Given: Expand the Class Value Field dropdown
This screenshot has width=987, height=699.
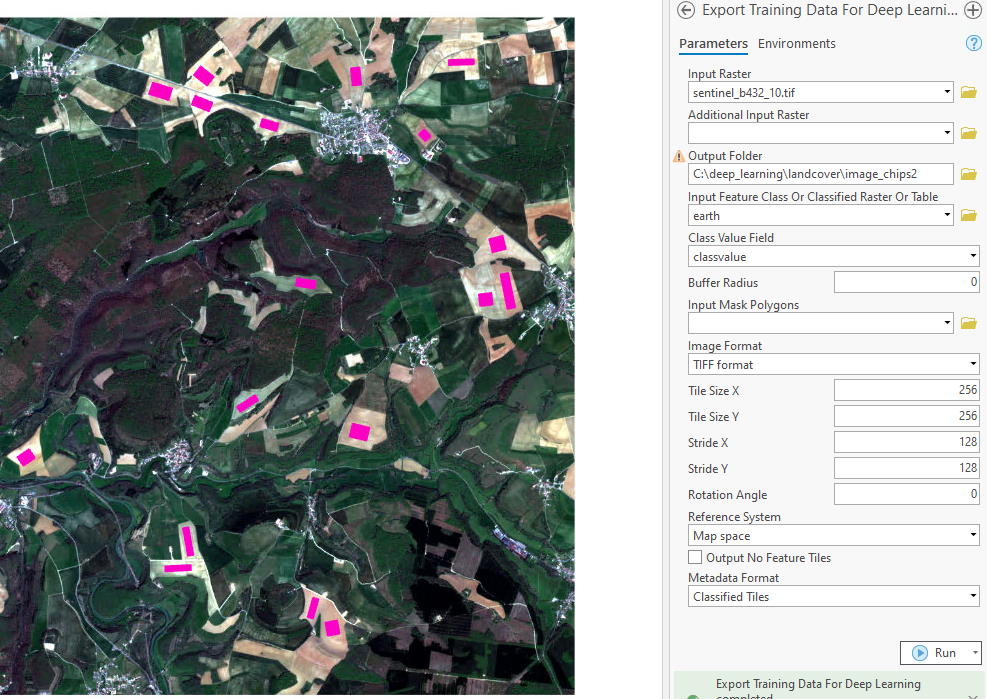Looking at the screenshot, I should (973, 256).
